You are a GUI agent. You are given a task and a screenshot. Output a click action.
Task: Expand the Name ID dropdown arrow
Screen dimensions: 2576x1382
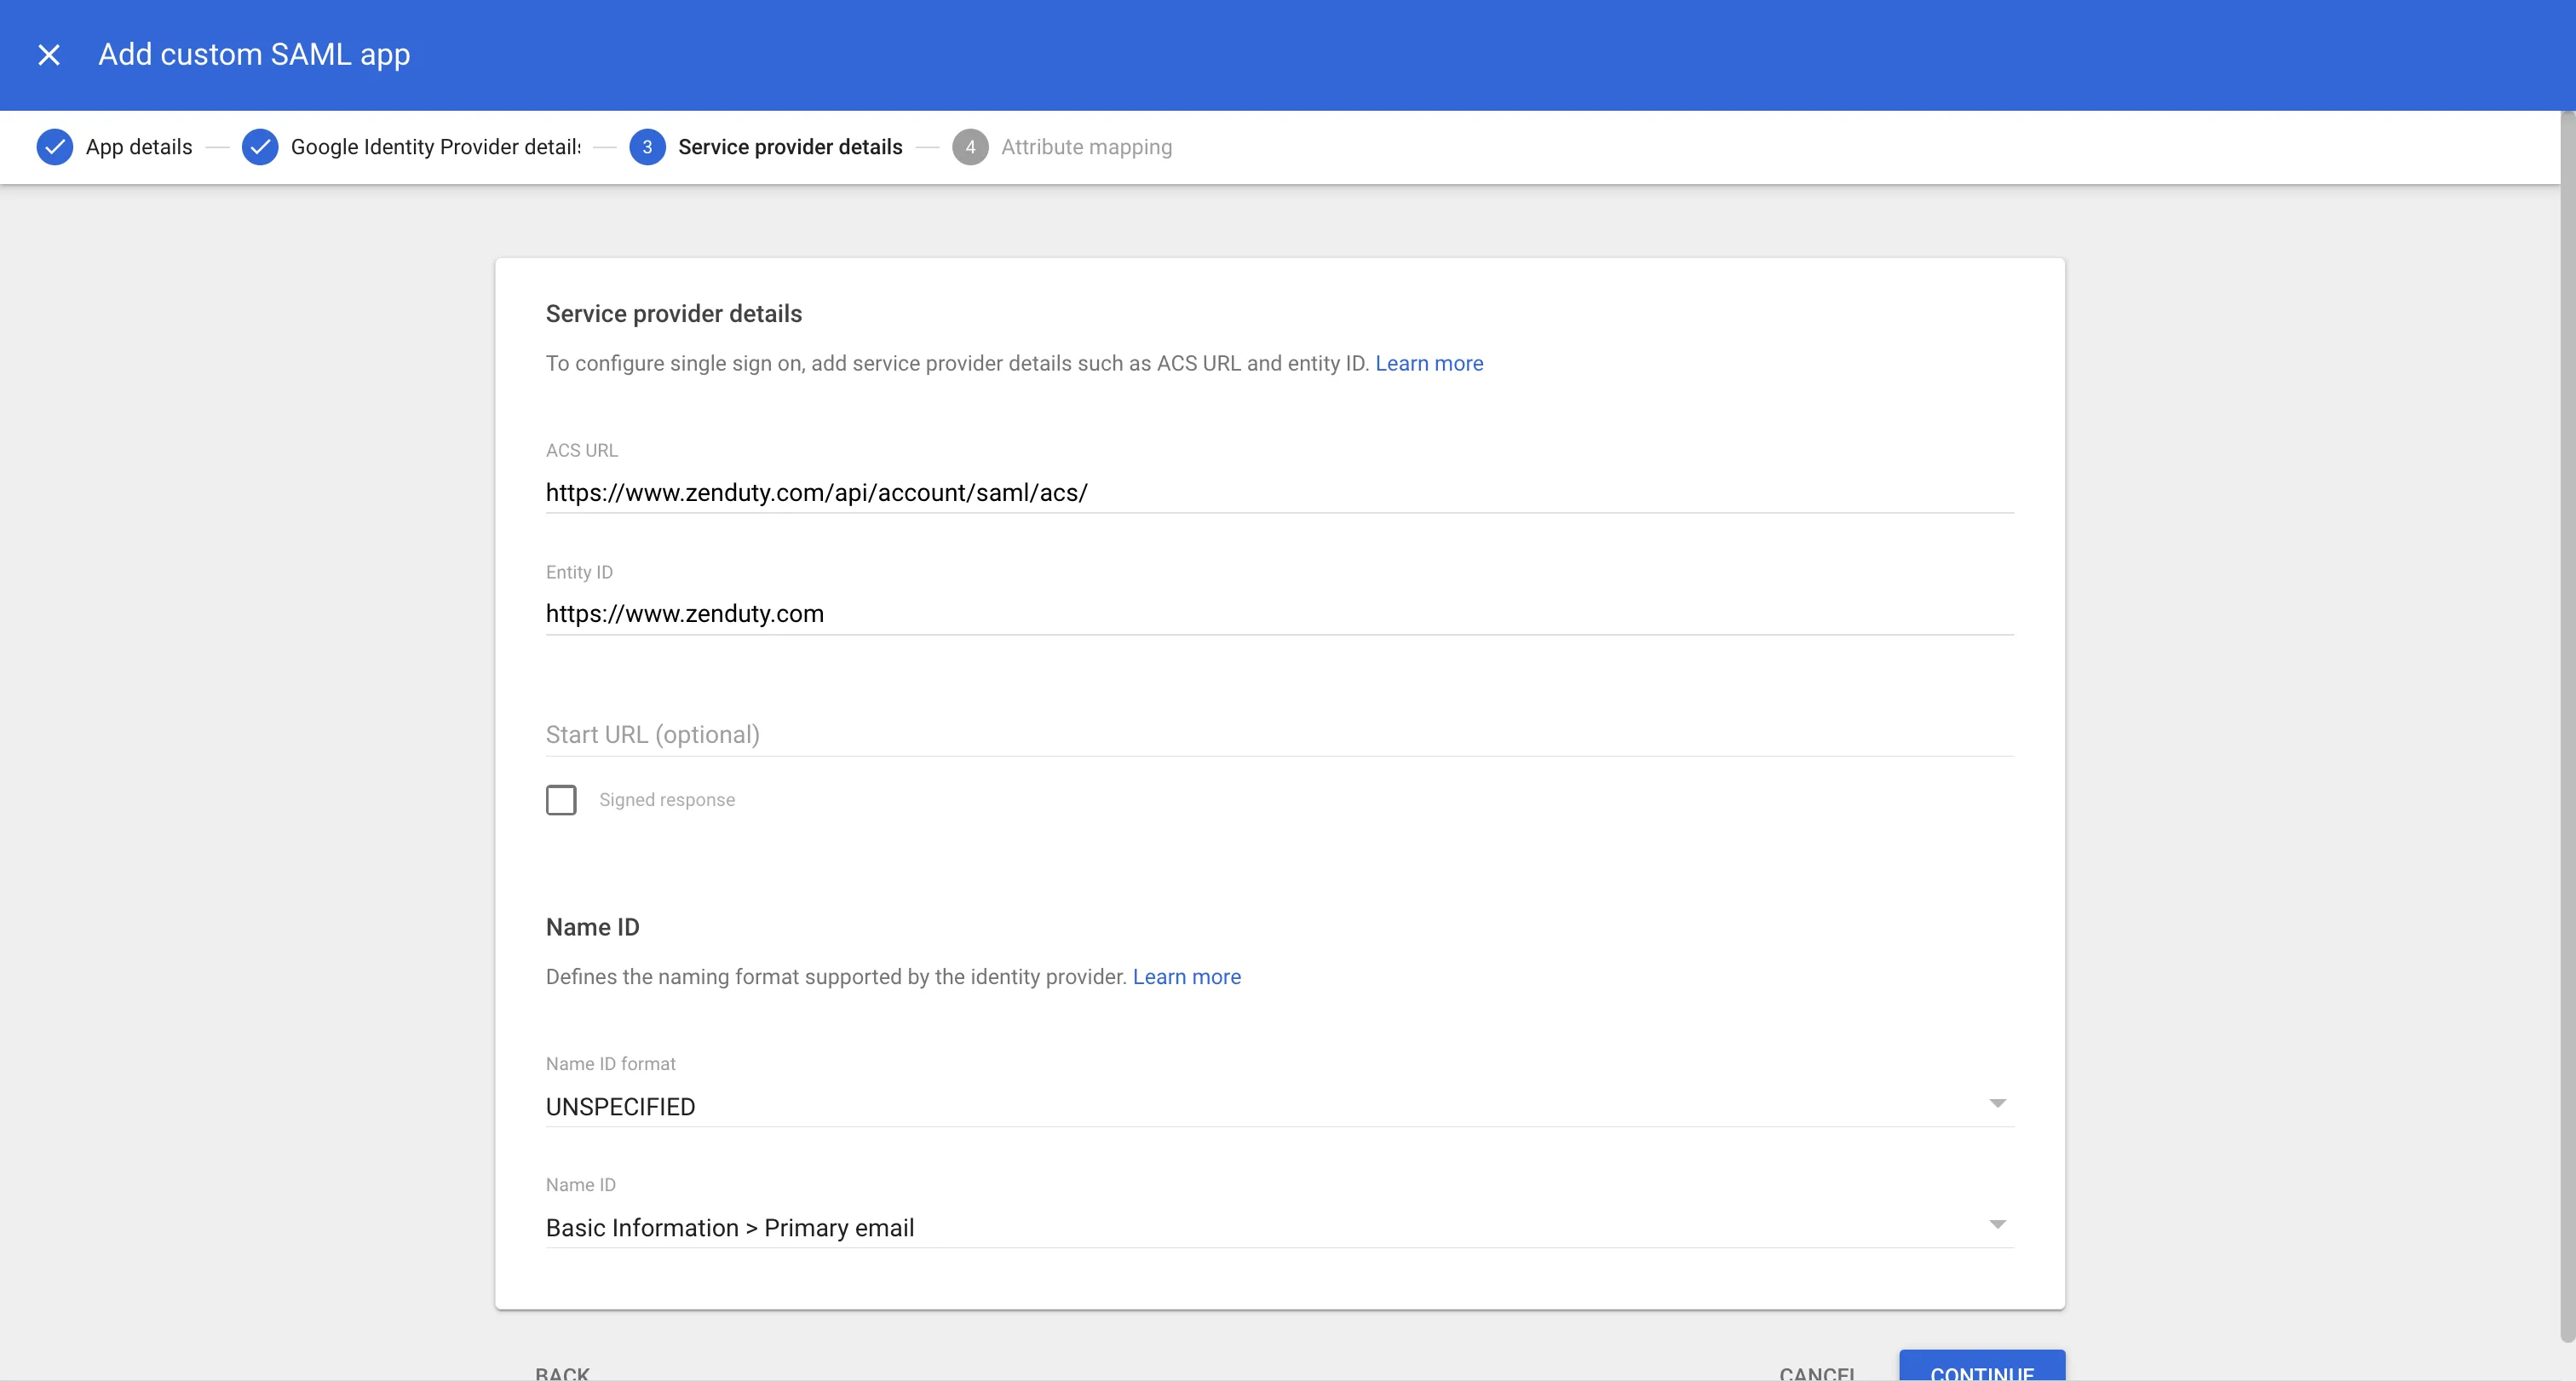pyautogui.click(x=1997, y=1224)
